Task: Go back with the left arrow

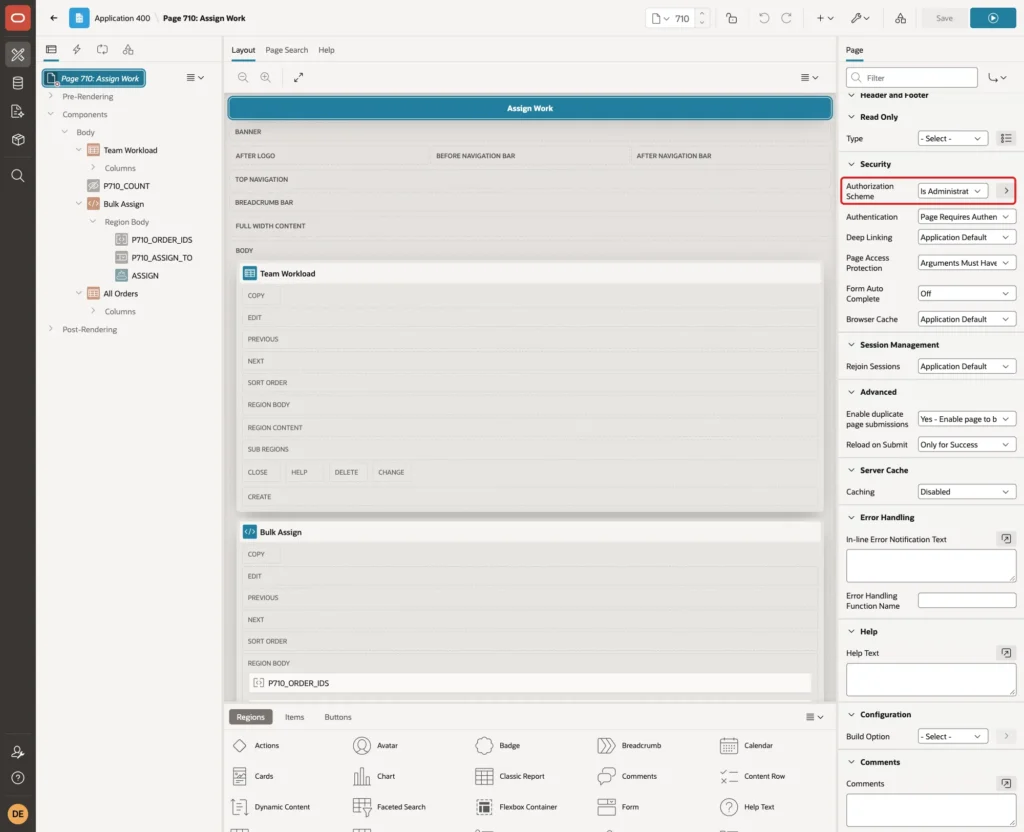Action: (54, 18)
